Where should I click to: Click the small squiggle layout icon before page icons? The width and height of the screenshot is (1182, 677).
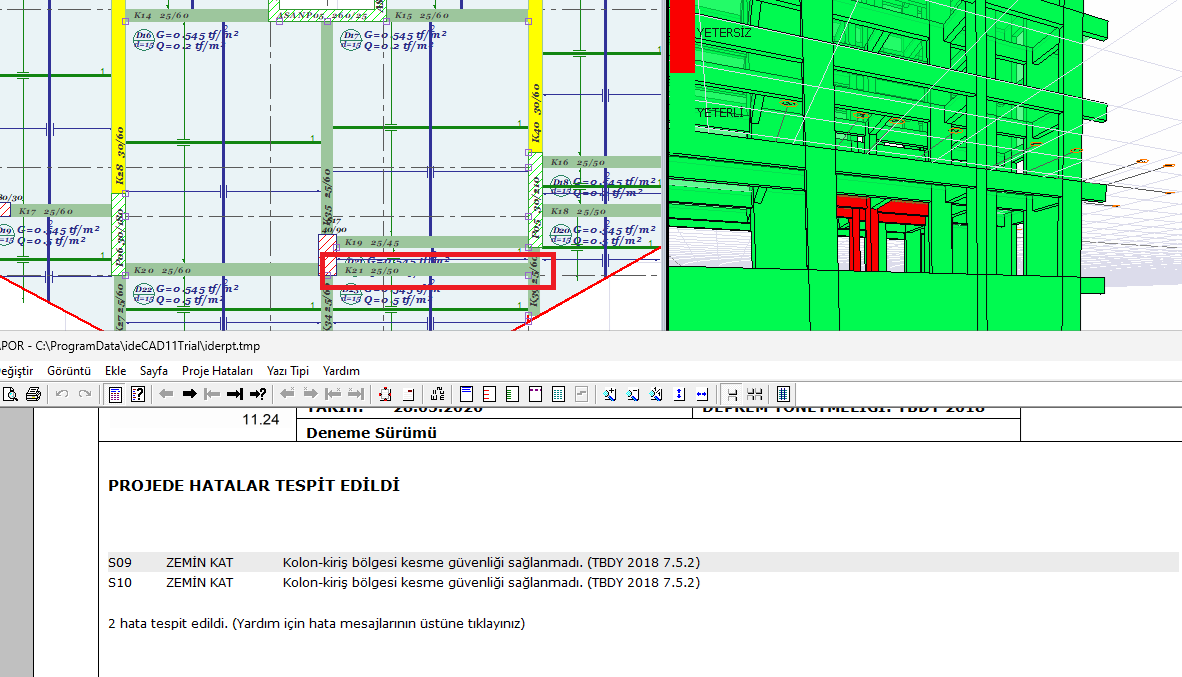pyautogui.click(x=437, y=394)
